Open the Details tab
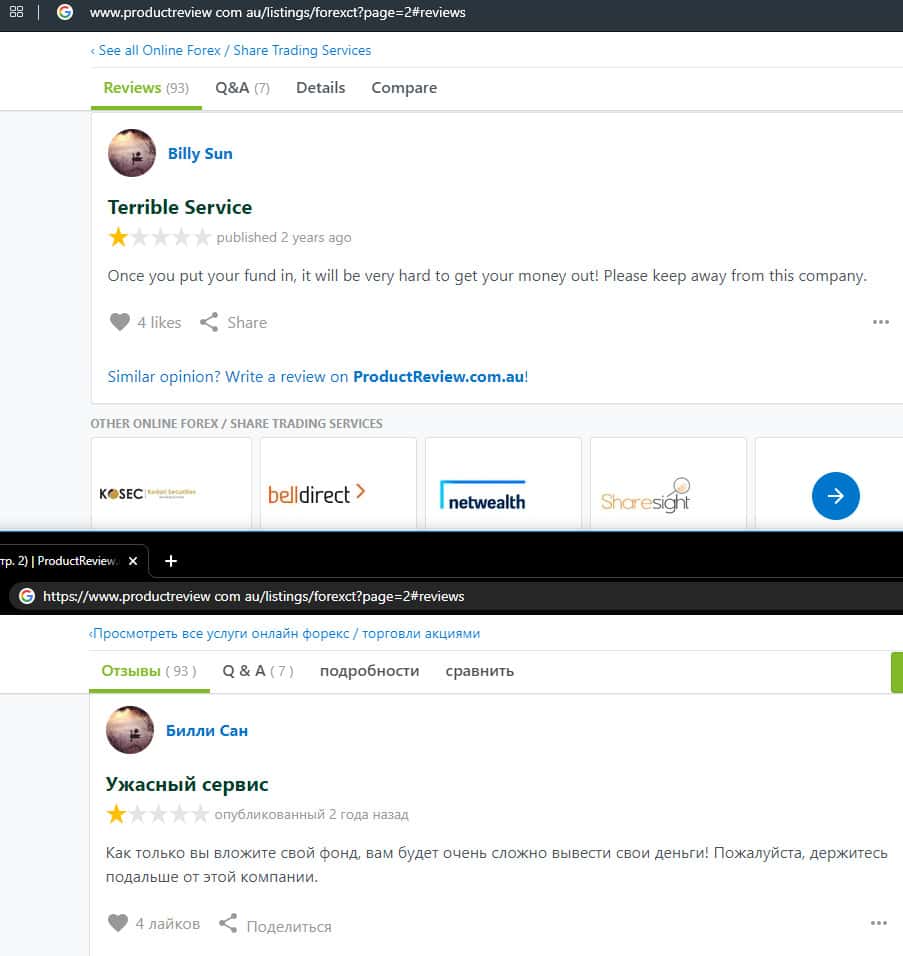 point(321,88)
